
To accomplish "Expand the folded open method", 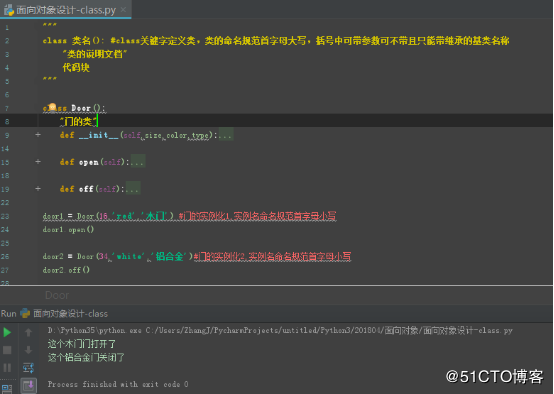I will pyautogui.click(x=38, y=161).
